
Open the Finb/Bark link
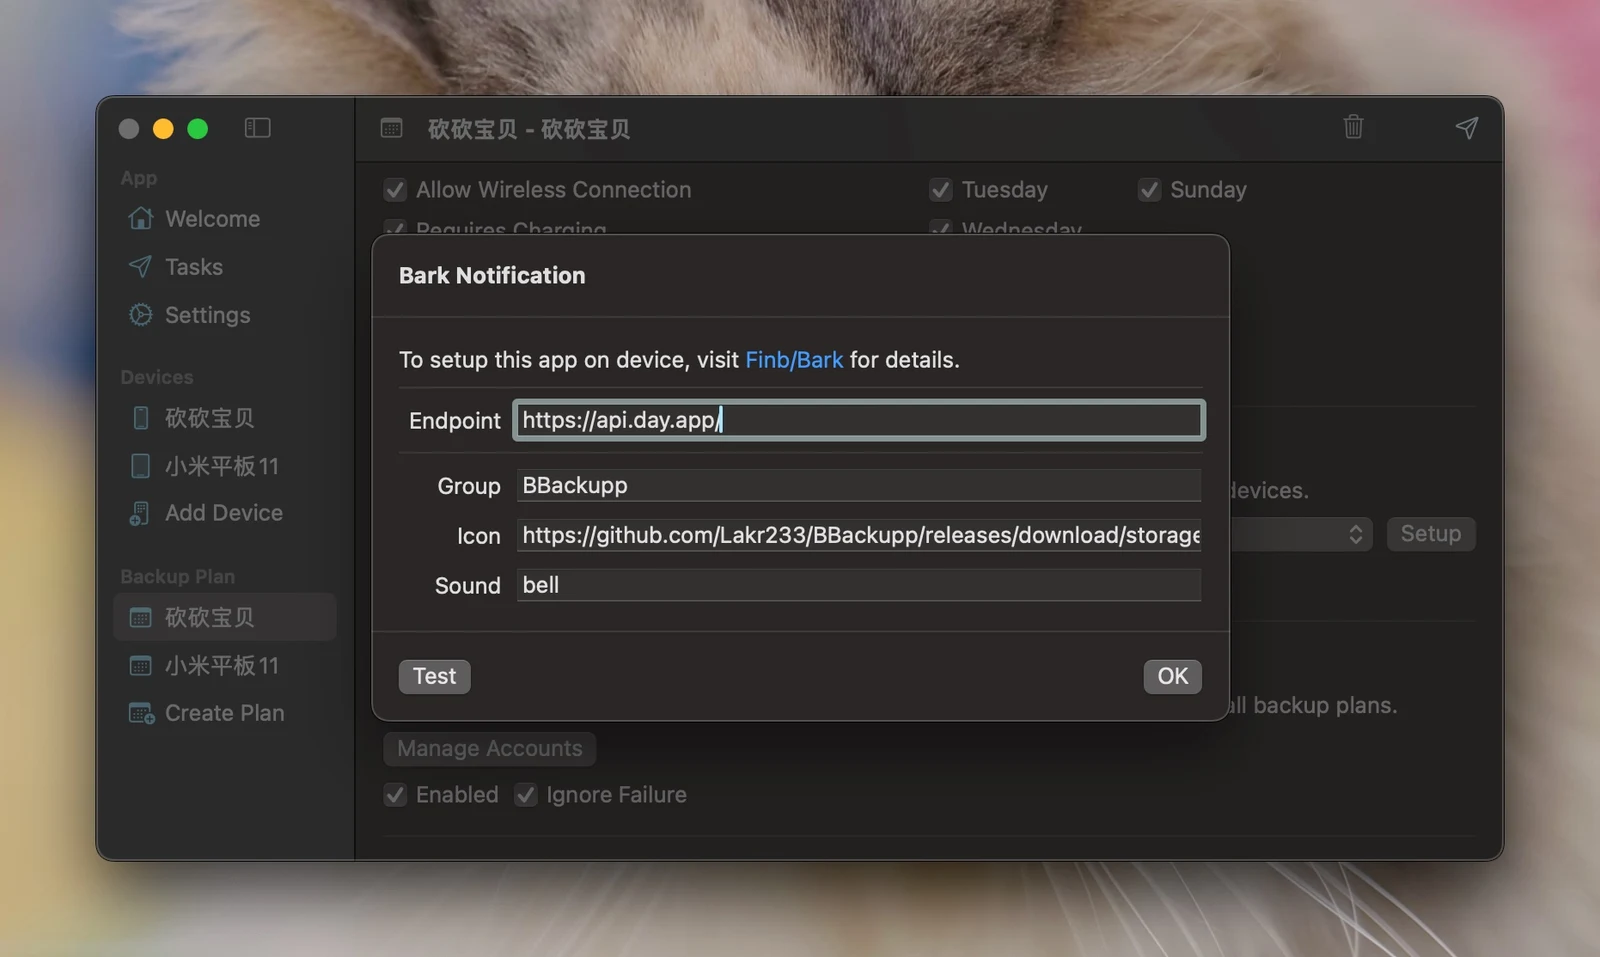click(x=794, y=360)
